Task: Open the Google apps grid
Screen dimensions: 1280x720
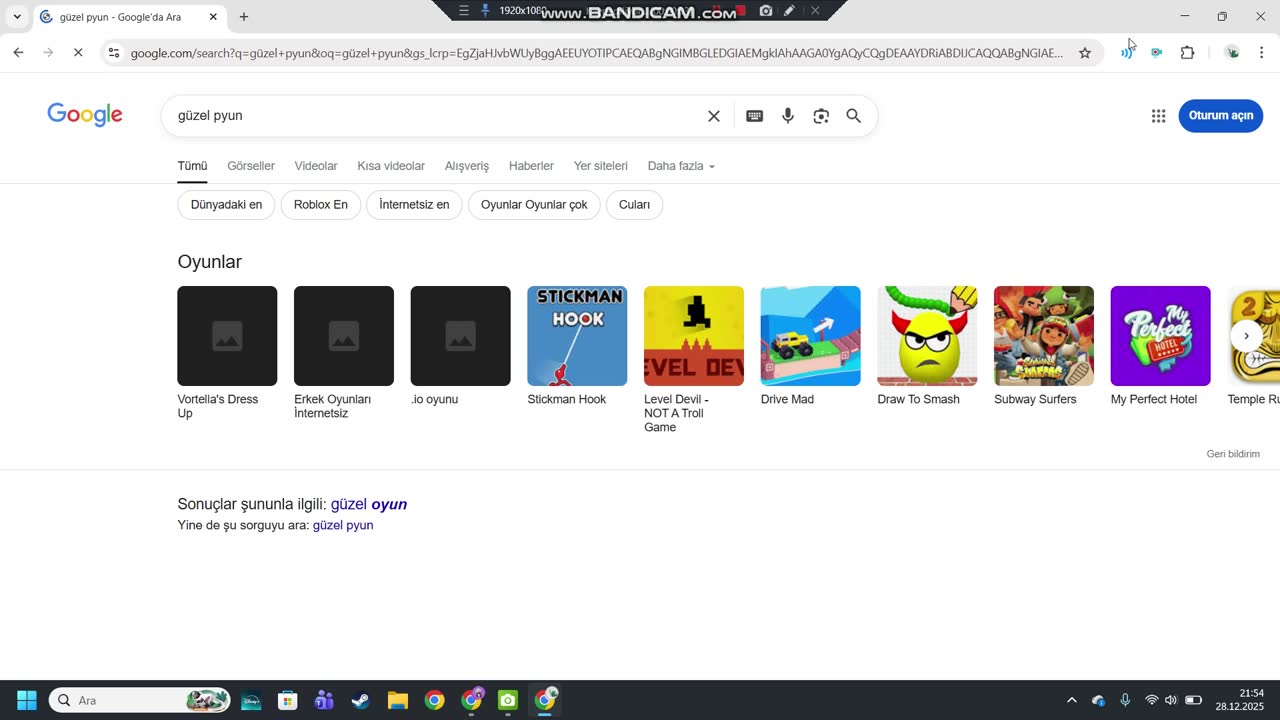Action: click(1158, 116)
